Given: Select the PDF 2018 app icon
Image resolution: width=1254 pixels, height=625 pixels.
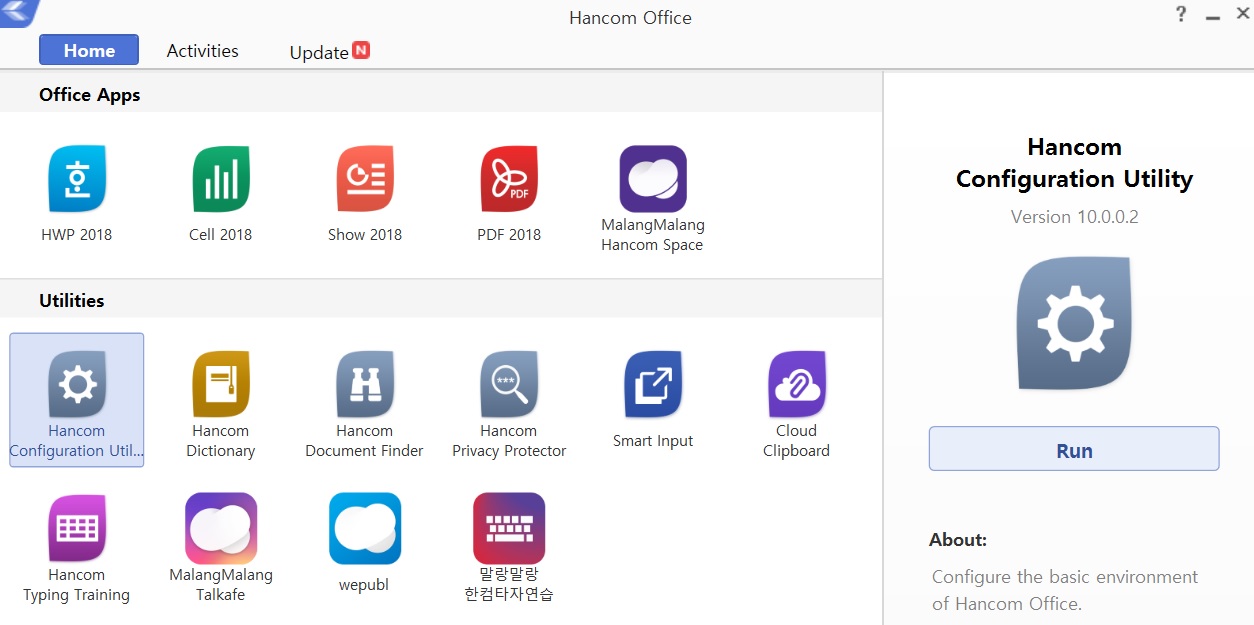Looking at the screenshot, I should pos(509,180).
